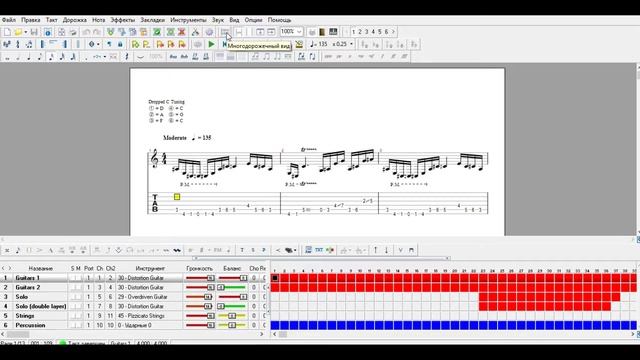Expand the Open file recent-files dropdown arrow
This screenshot has width=640, height=360.
pyautogui.click(x=25, y=32)
